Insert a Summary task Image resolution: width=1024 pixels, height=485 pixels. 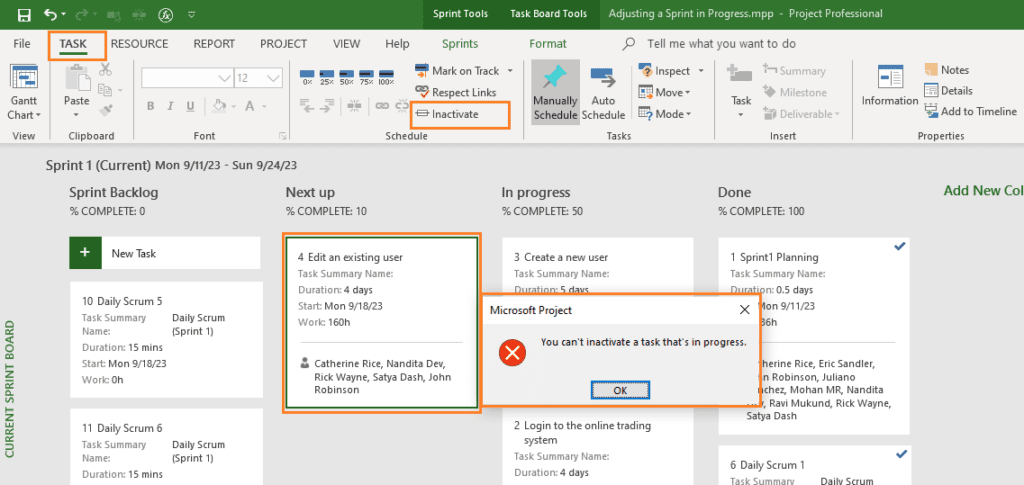pos(794,70)
